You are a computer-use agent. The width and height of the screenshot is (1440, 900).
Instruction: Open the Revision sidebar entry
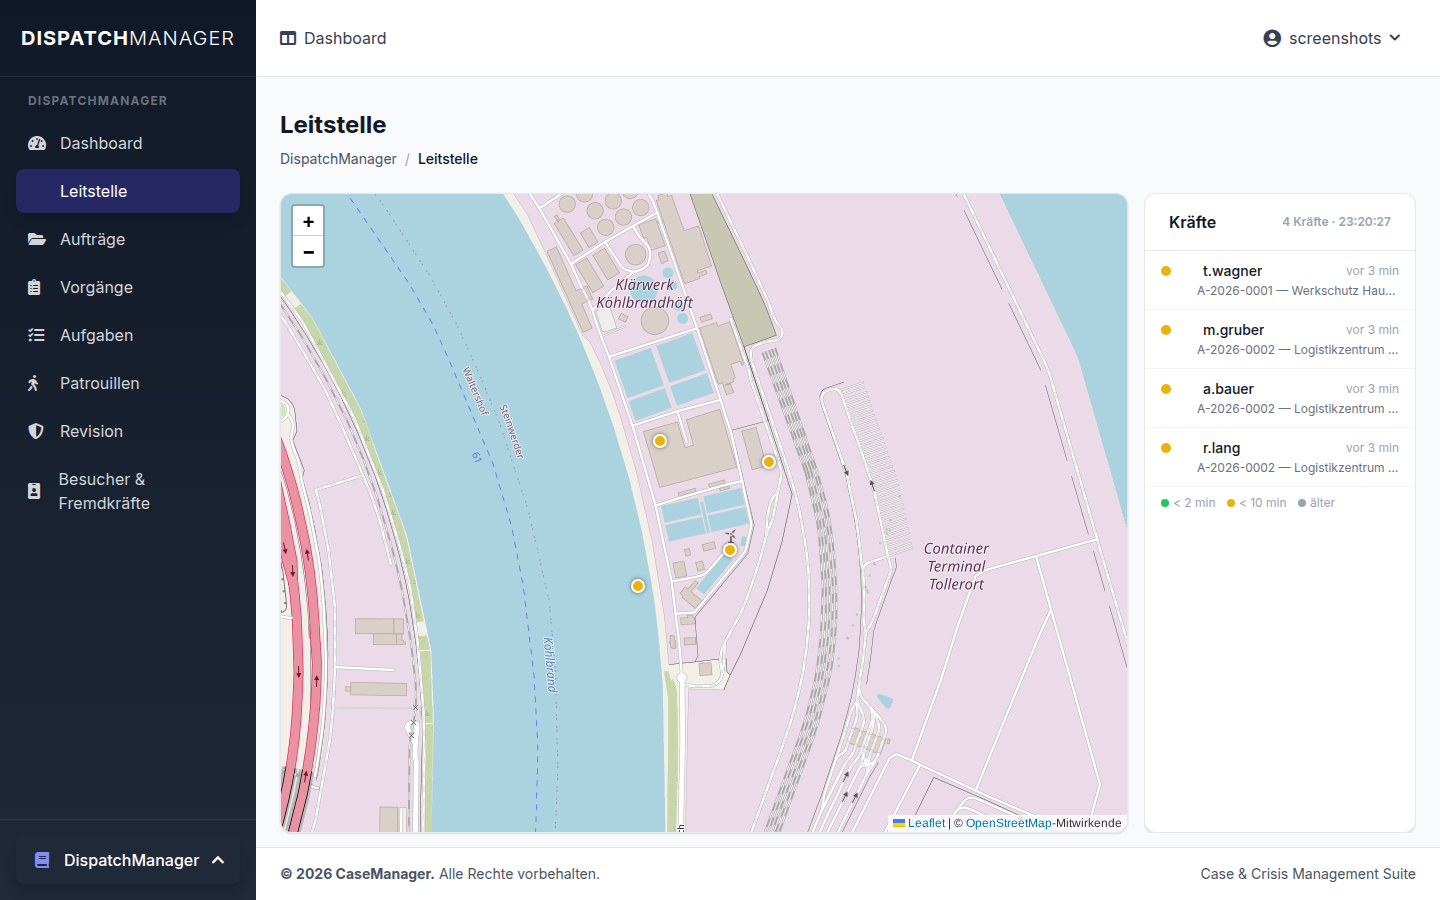click(x=128, y=431)
